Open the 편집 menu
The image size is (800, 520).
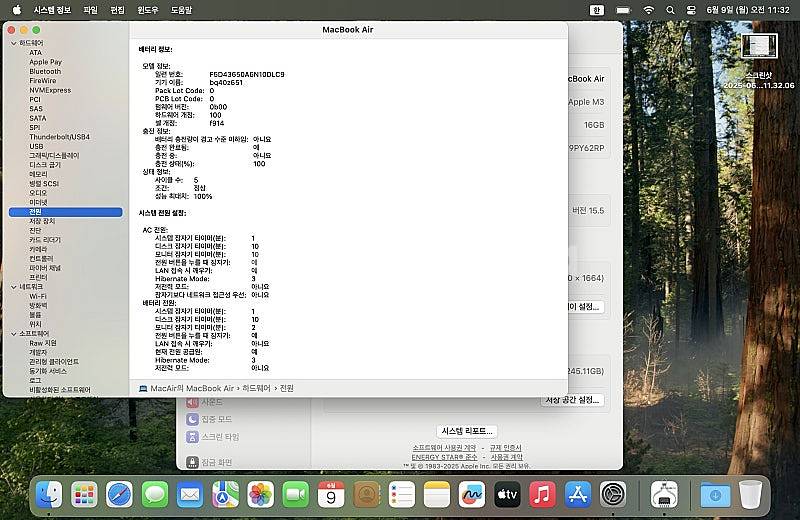117,10
